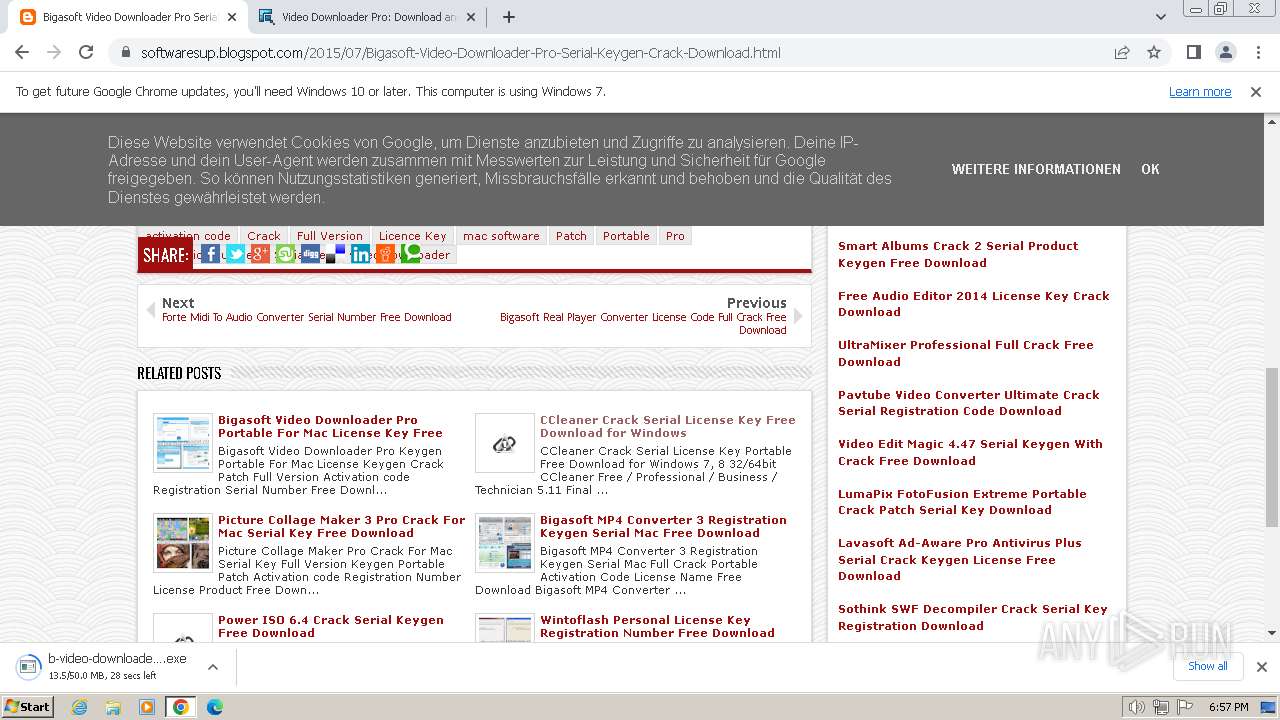Share the post on LinkedIn
The image size is (1280, 720).
click(360, 254)
